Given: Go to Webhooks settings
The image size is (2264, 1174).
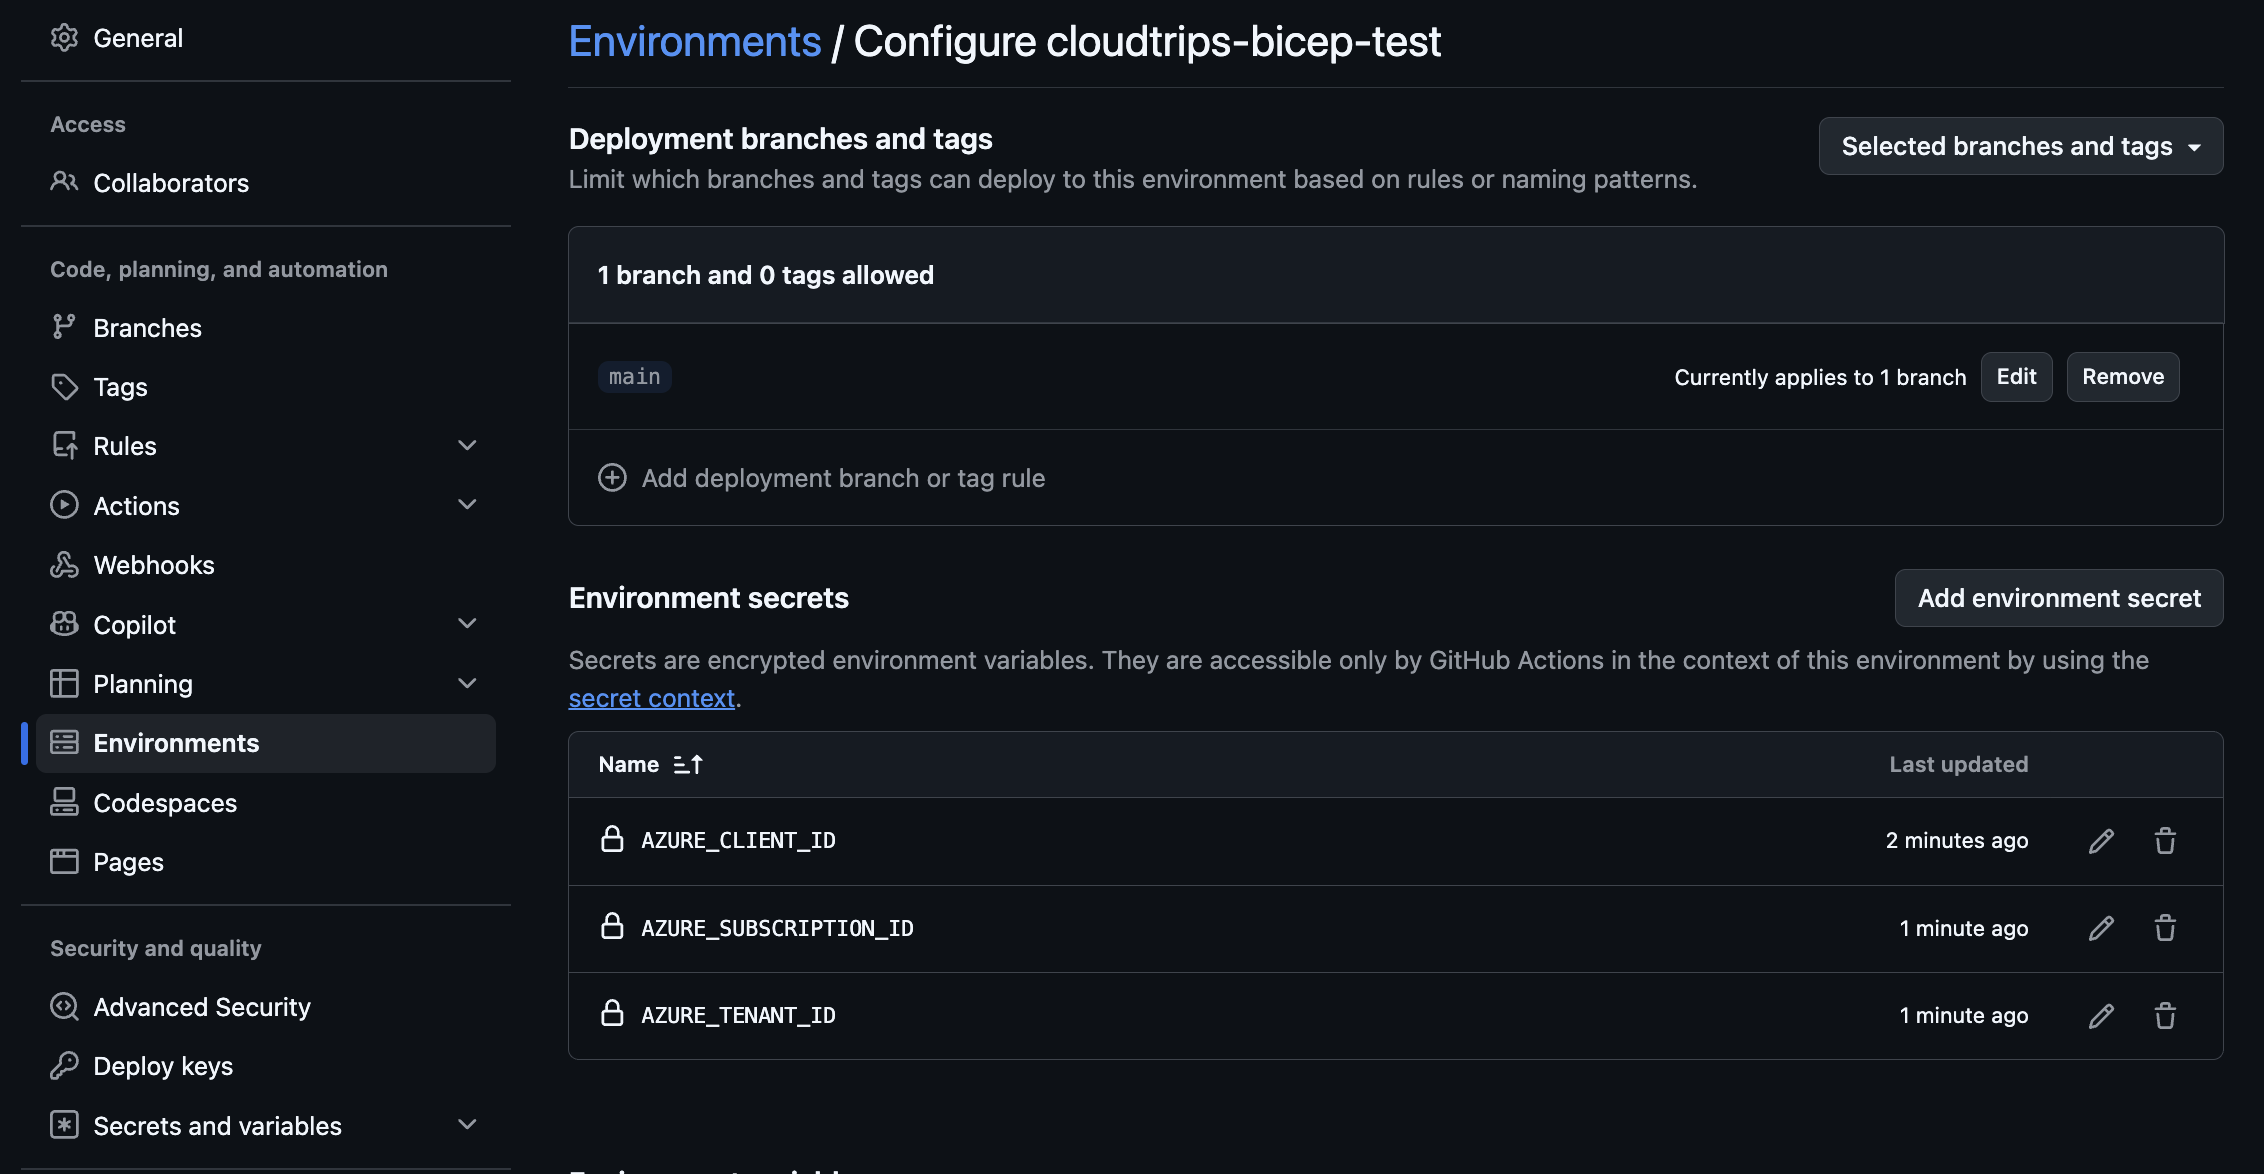Looking at the screenshot, I should 266,565.
